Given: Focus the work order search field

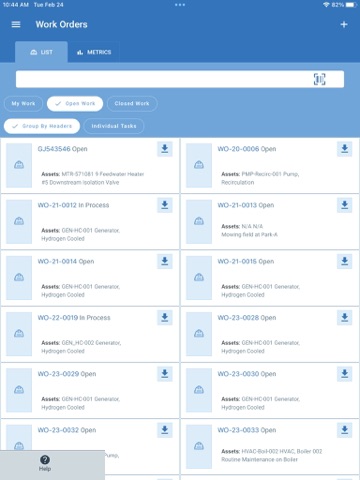Looking at the screenshot, I should pyautogui.click(x=180, y=79).
